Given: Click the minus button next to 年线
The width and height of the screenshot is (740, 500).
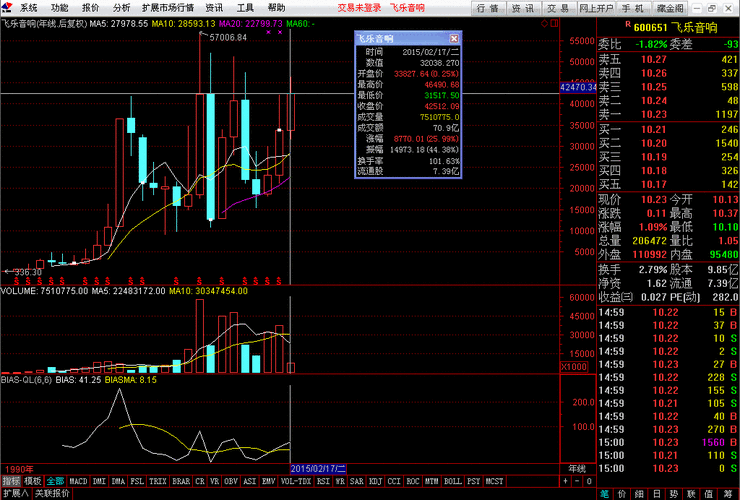Looking at the screenshot, I should click(x=577, y=481).
